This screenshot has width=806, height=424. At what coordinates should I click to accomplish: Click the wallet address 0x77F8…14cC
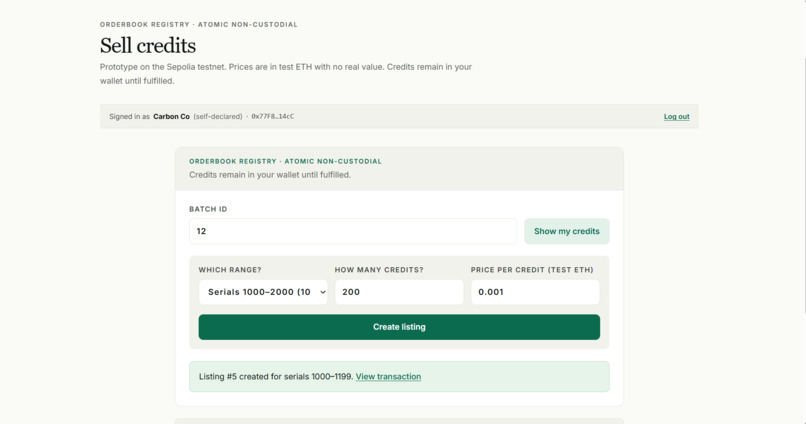tap(272, 117)
